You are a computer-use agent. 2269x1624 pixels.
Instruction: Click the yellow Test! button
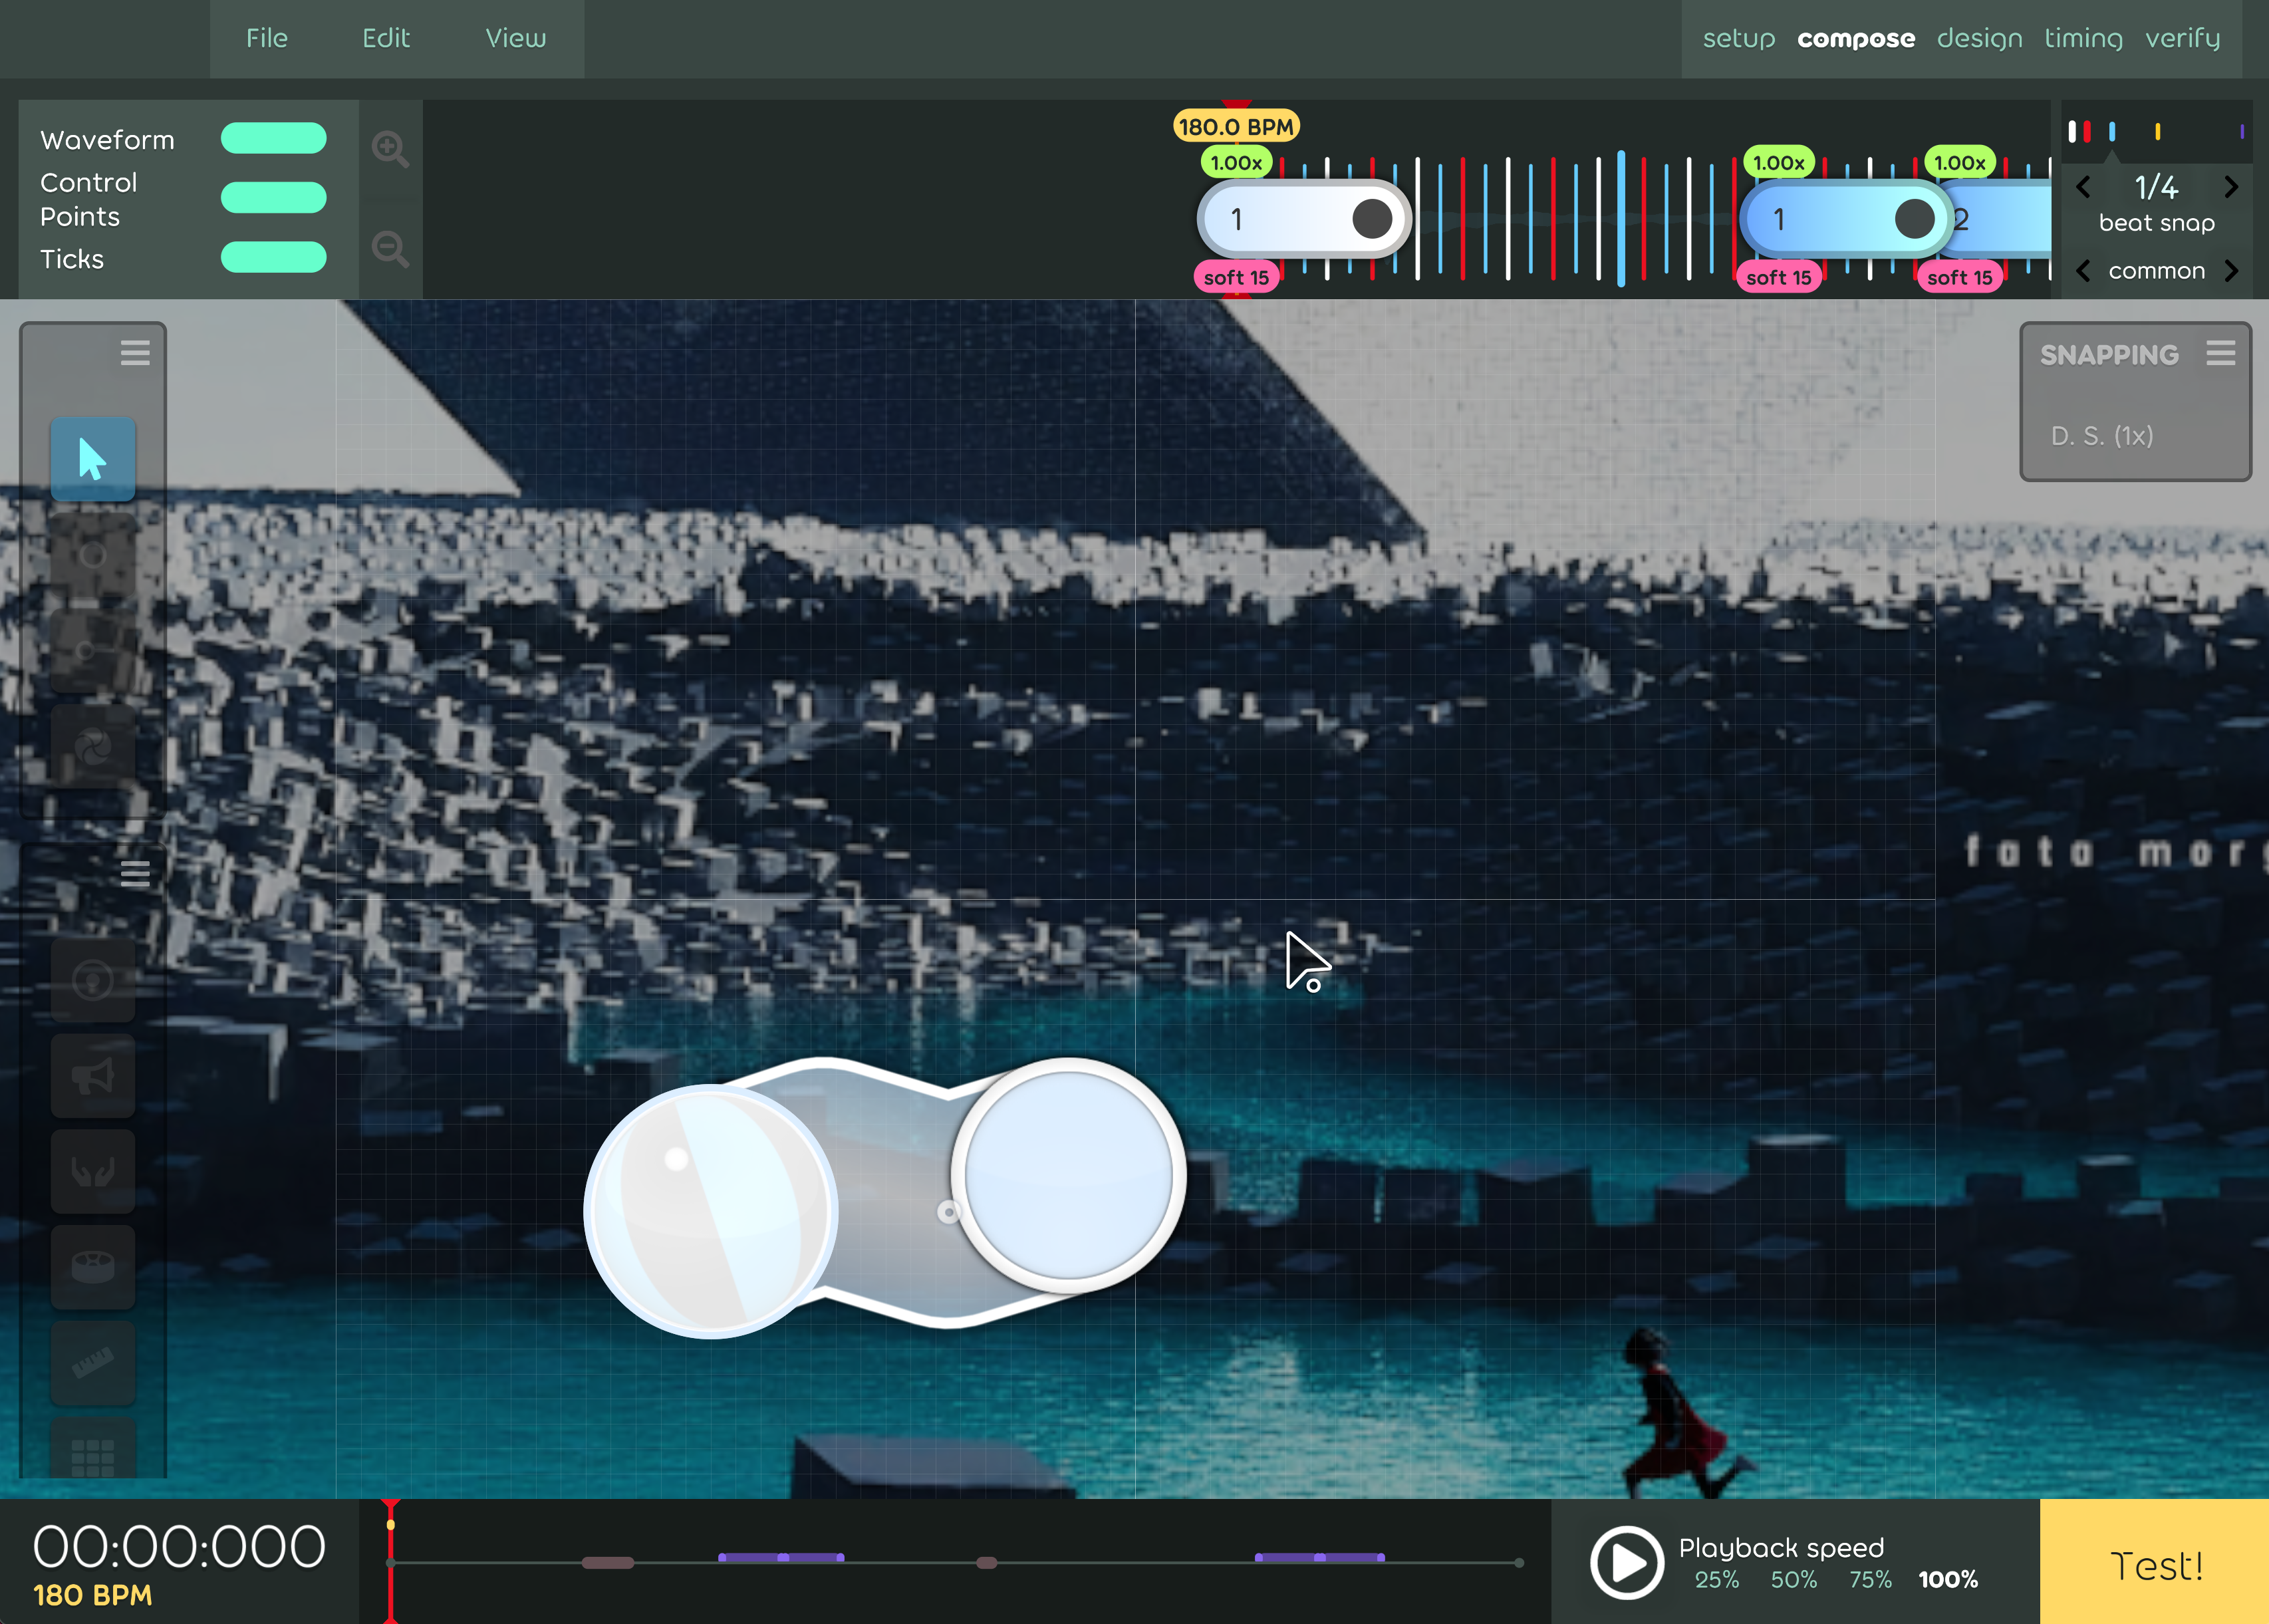click(2154, 1562)
